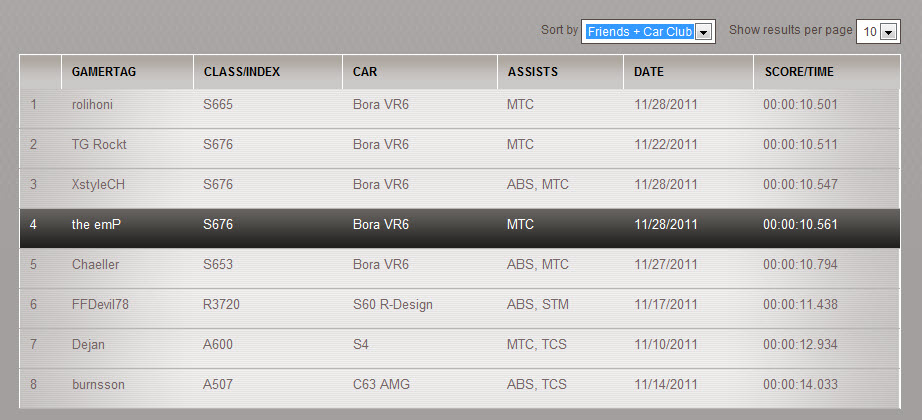Expand the results per page dropdown
The height and width of the screenshot is (420, 922).
pyautogui.click(x=888, y=32)
